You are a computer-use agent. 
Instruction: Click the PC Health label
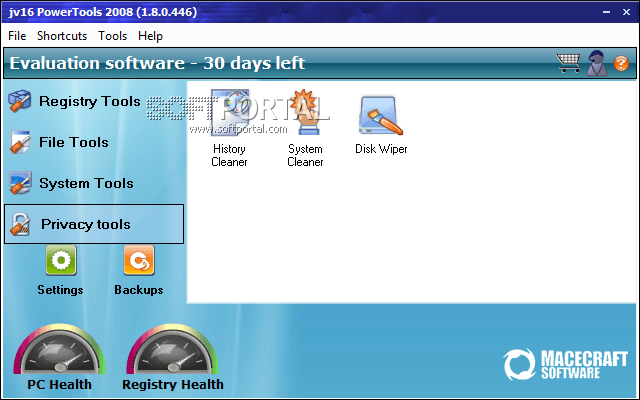(x=60, y=384)
